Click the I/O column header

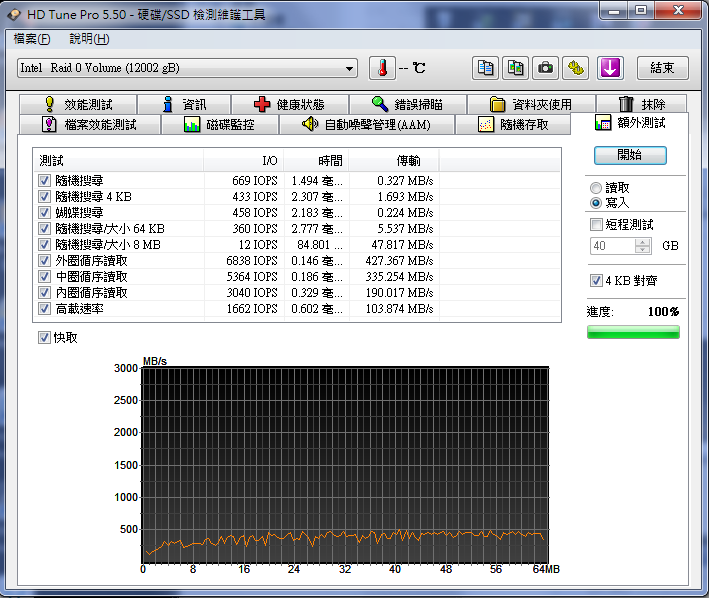tap(244, 160)
